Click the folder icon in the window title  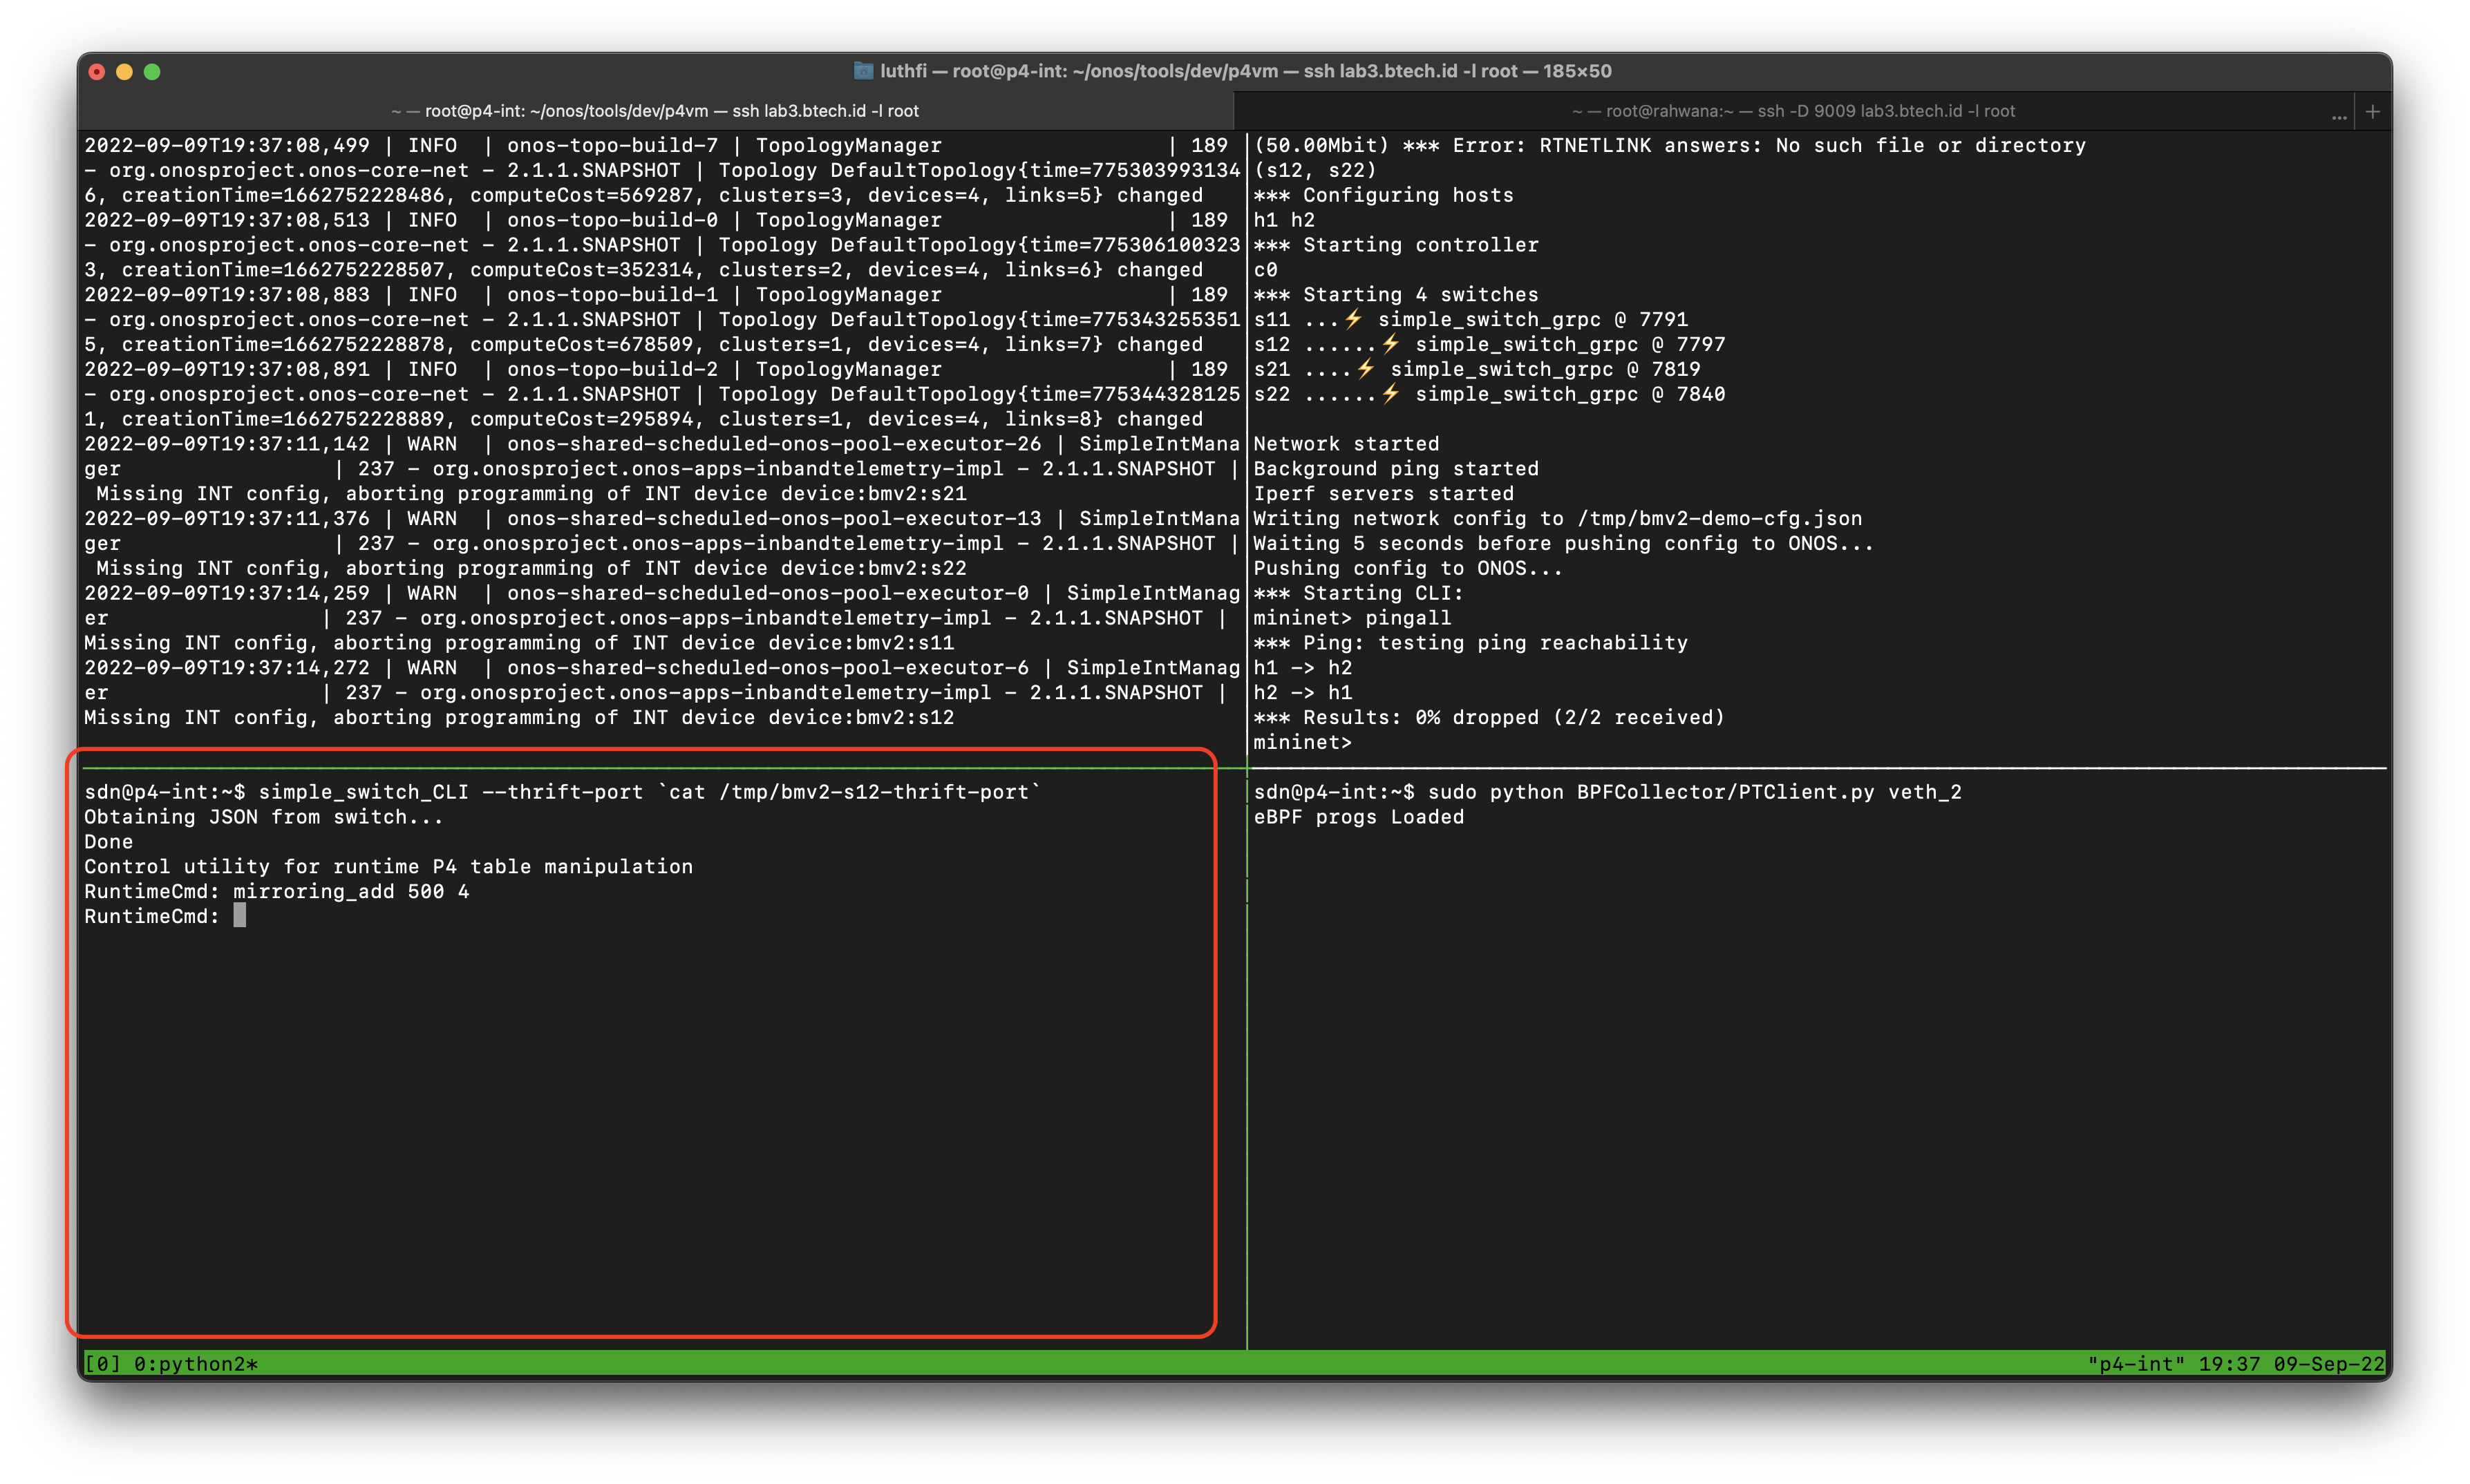(x=862, y=71)
